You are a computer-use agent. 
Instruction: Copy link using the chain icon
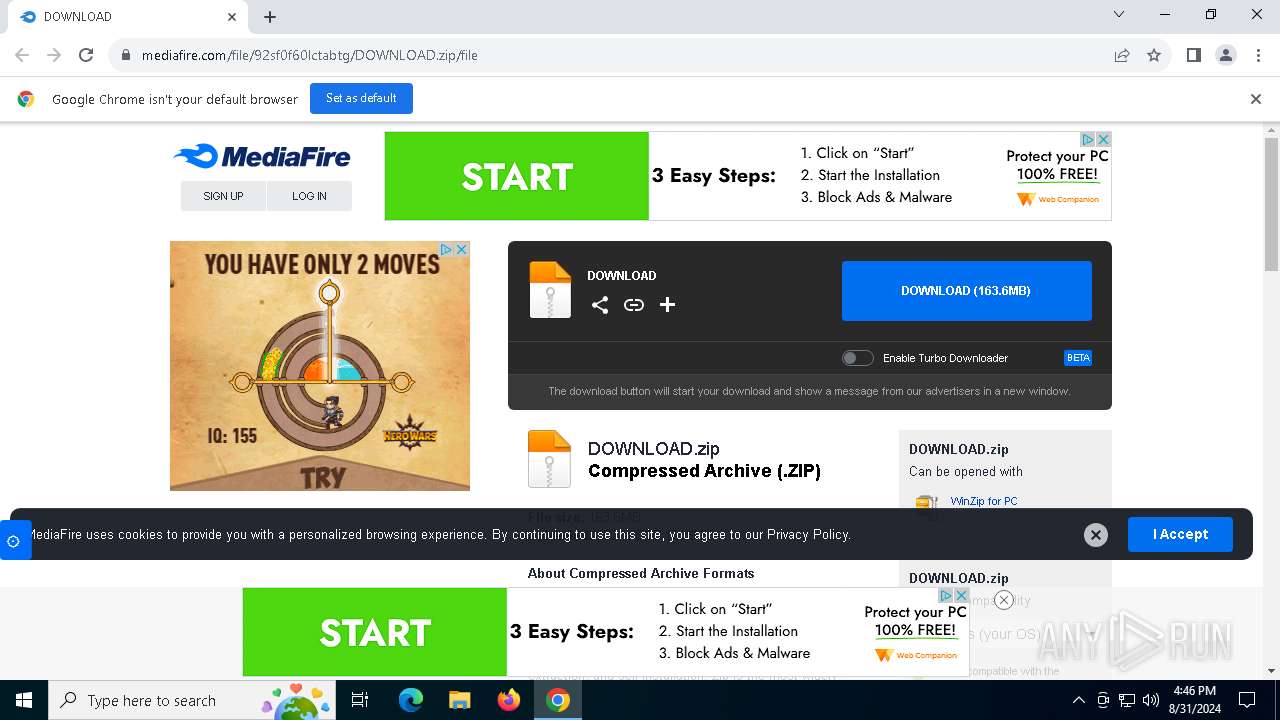[634, 305]
